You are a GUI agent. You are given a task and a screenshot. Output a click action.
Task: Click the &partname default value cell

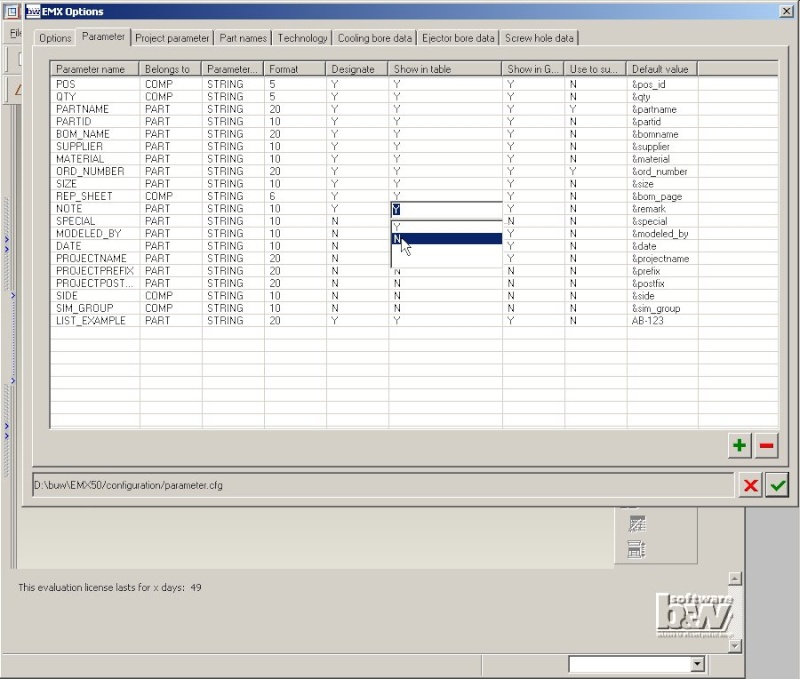click(x=662, y=109)
